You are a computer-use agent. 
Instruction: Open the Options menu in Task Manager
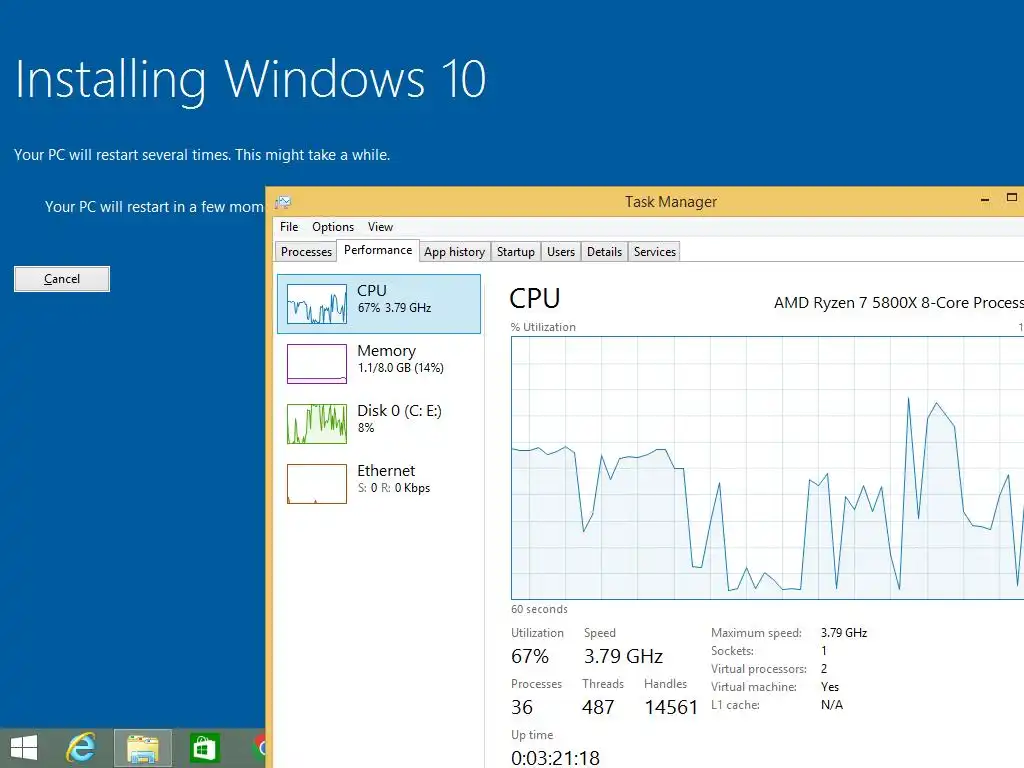click(332, 227)
